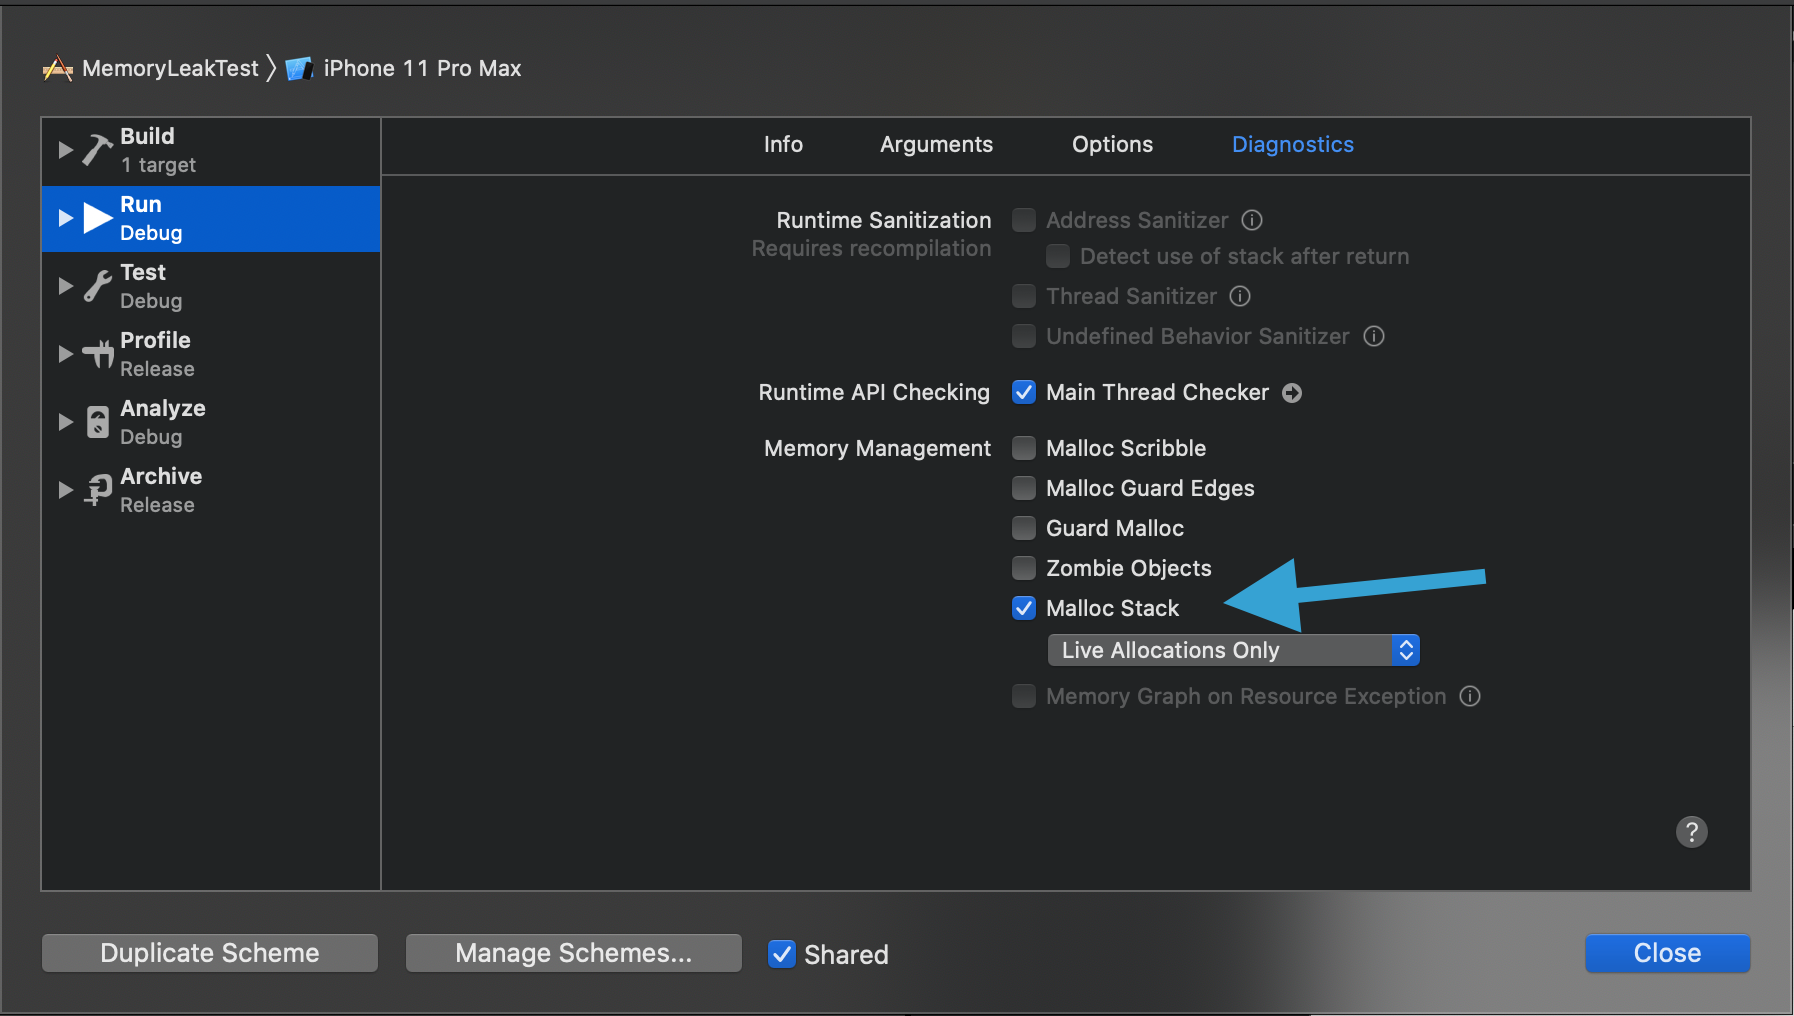Enable the Guard Malloc checkbox
Viewport: 1794px width, 1016px height.
(1024, 528)
